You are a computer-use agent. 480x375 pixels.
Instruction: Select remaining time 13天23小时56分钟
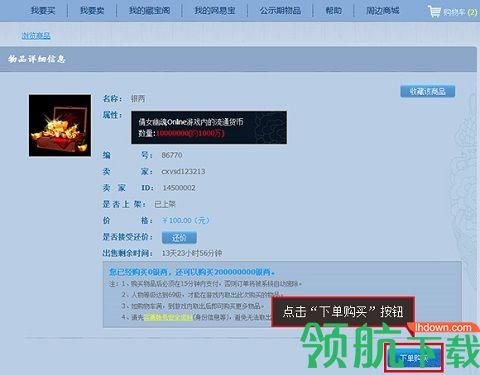click(192, 253)
